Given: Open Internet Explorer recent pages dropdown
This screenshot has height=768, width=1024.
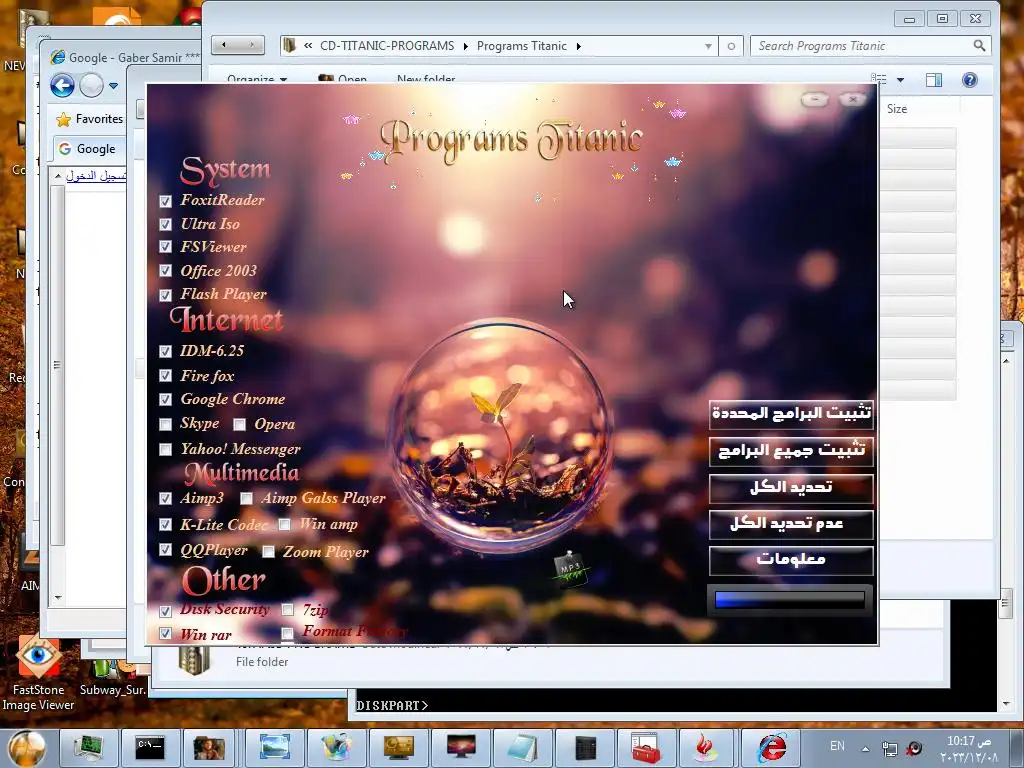Looking at the screenshot, I should pyautogui.click(x=114, y=86).
